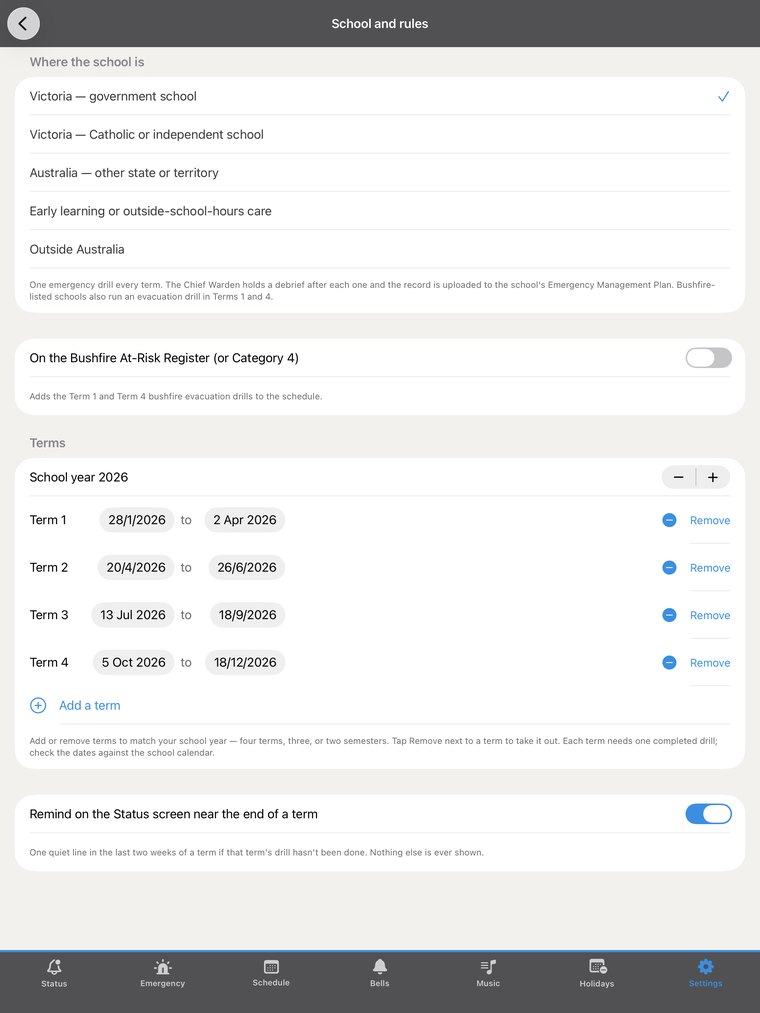Select the Outside Australia option
Screen dimensions: 760x1013
pyautogui.click(x=380, y=249)
